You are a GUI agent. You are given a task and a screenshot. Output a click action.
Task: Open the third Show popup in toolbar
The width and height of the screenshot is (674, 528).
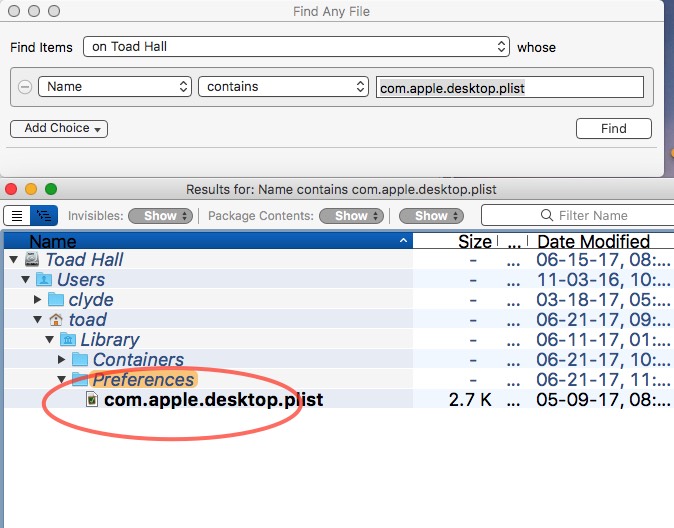tap(431, 216)
